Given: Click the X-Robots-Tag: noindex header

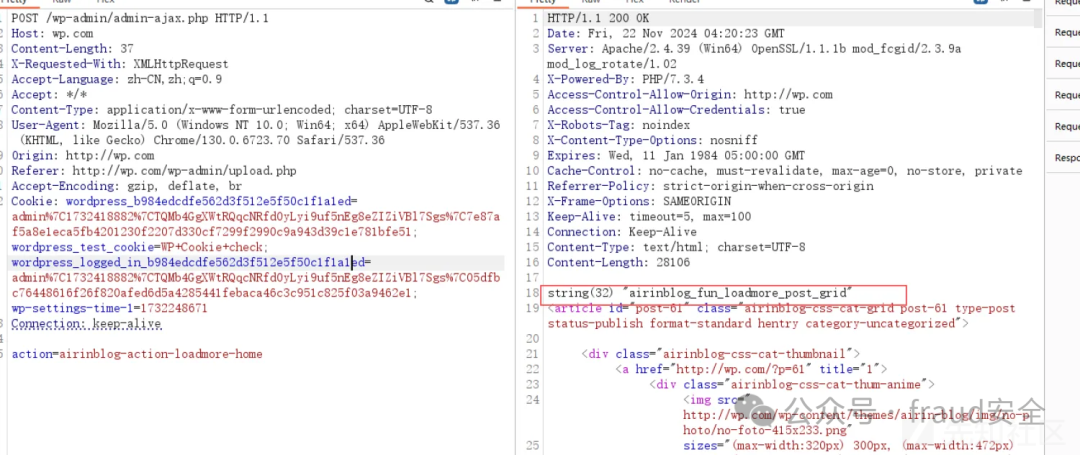Looking at the screenshot, I should [x=621, y=125].
